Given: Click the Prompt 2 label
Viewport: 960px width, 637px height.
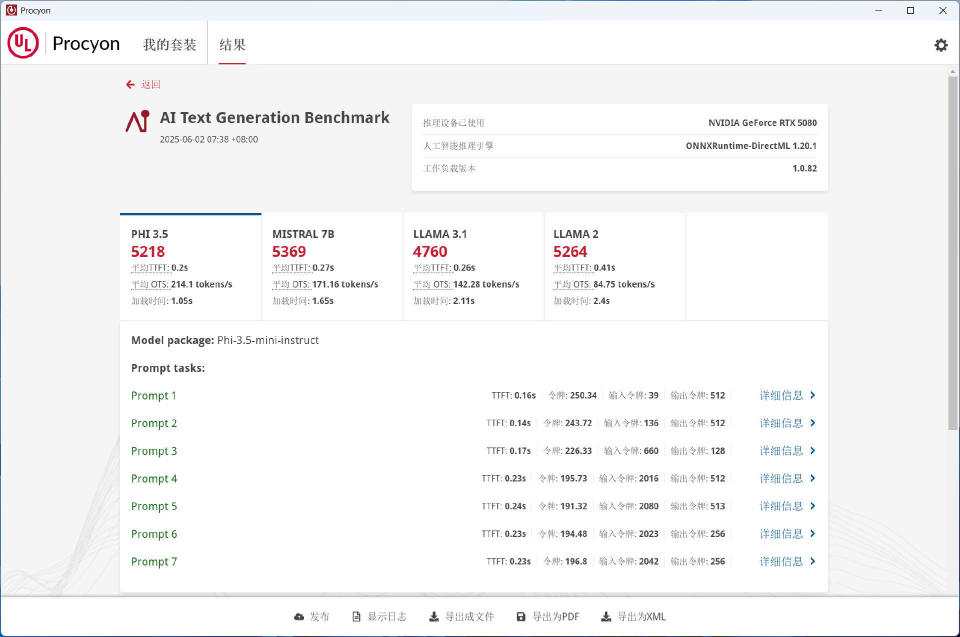Looking at the screenshot, I should [x=154, y=423].
